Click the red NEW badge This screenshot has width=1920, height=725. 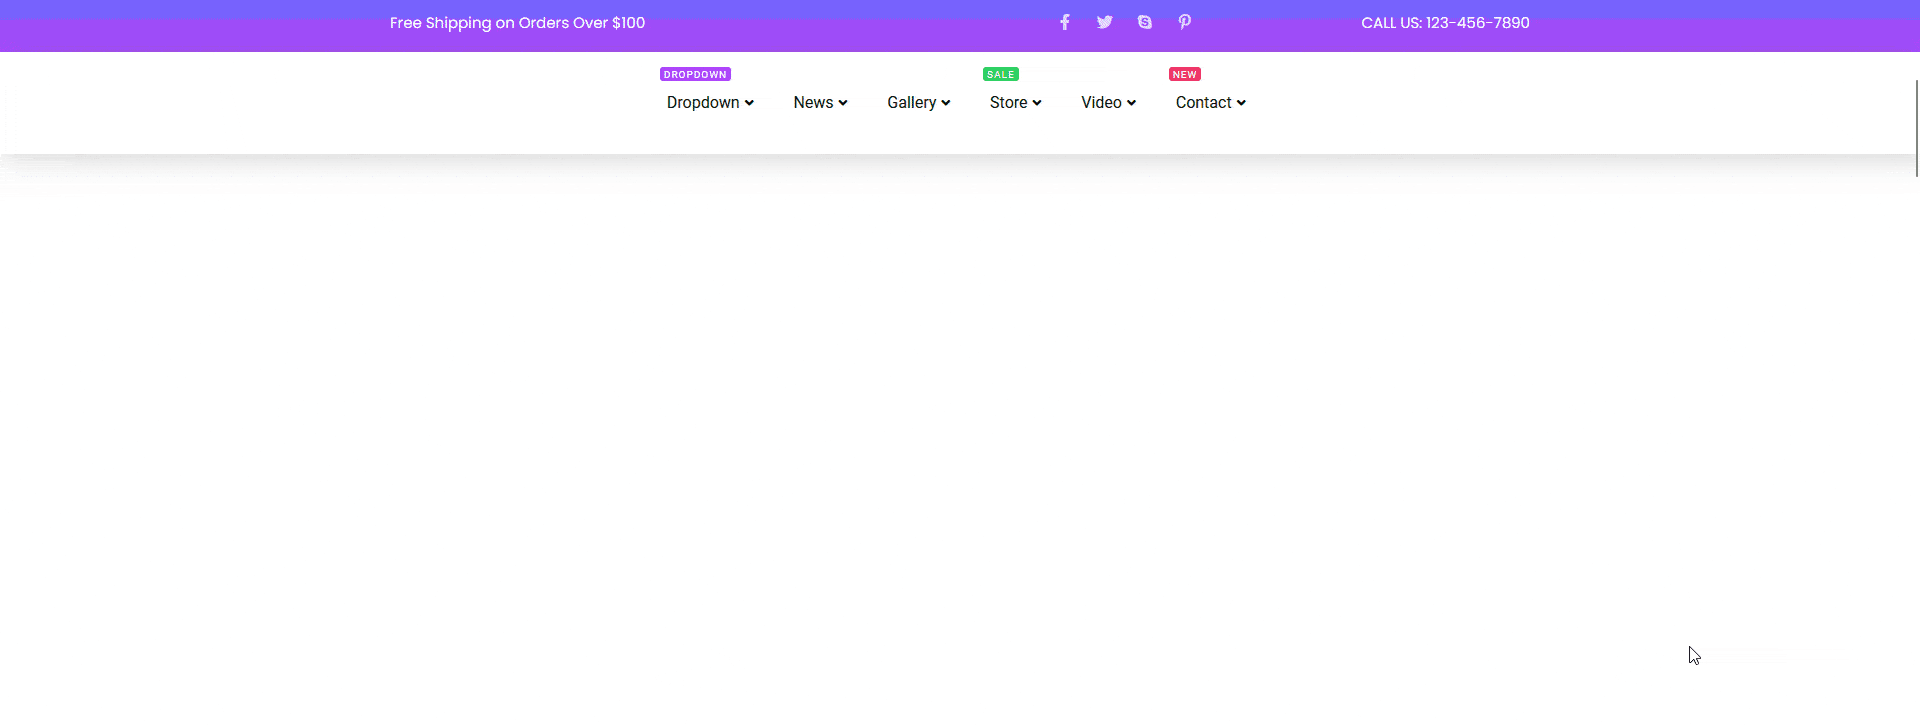(1184, 74)
